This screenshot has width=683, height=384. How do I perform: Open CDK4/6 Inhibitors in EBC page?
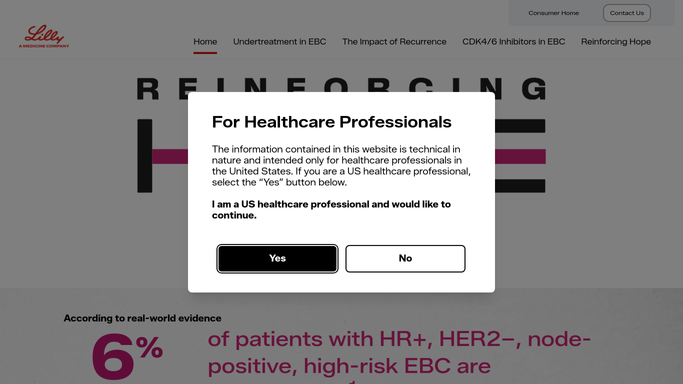[514, 42]
